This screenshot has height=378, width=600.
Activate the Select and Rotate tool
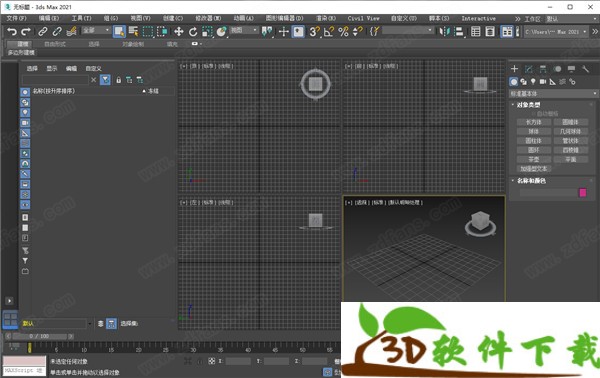click(x=193, y=31)
